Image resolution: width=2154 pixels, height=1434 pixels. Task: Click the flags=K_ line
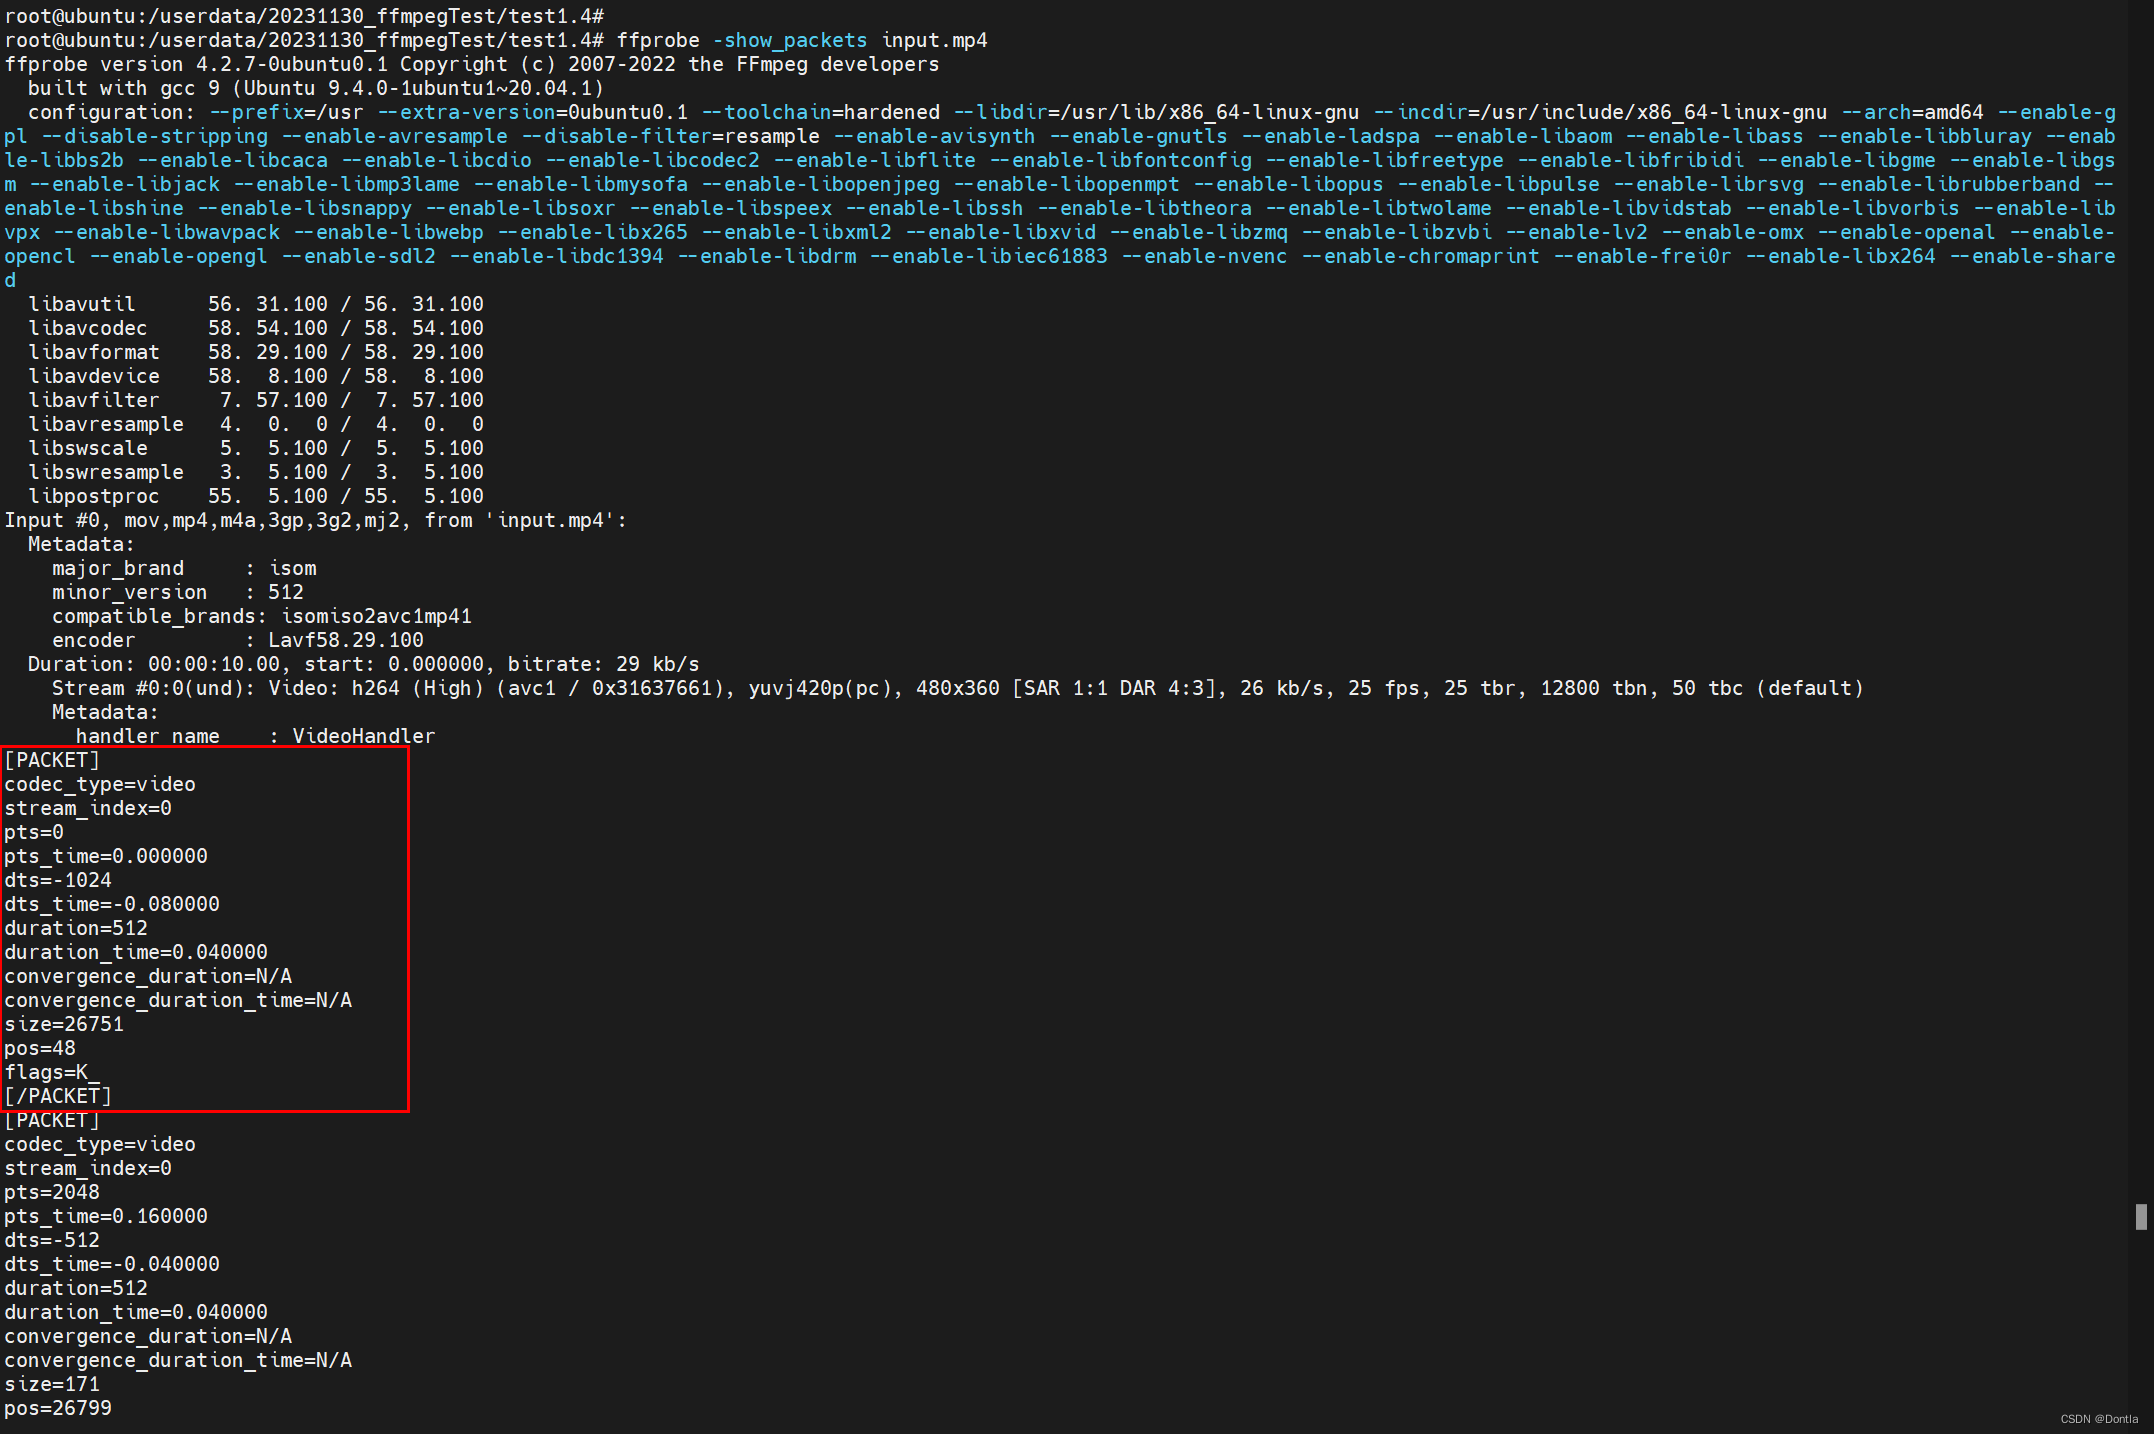point(52,1072)
